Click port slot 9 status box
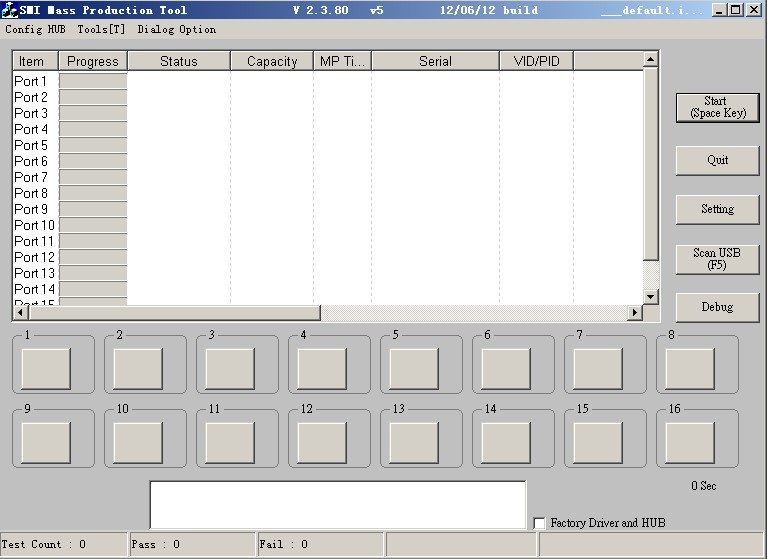The image size is (767, 559). coord(46,443)
